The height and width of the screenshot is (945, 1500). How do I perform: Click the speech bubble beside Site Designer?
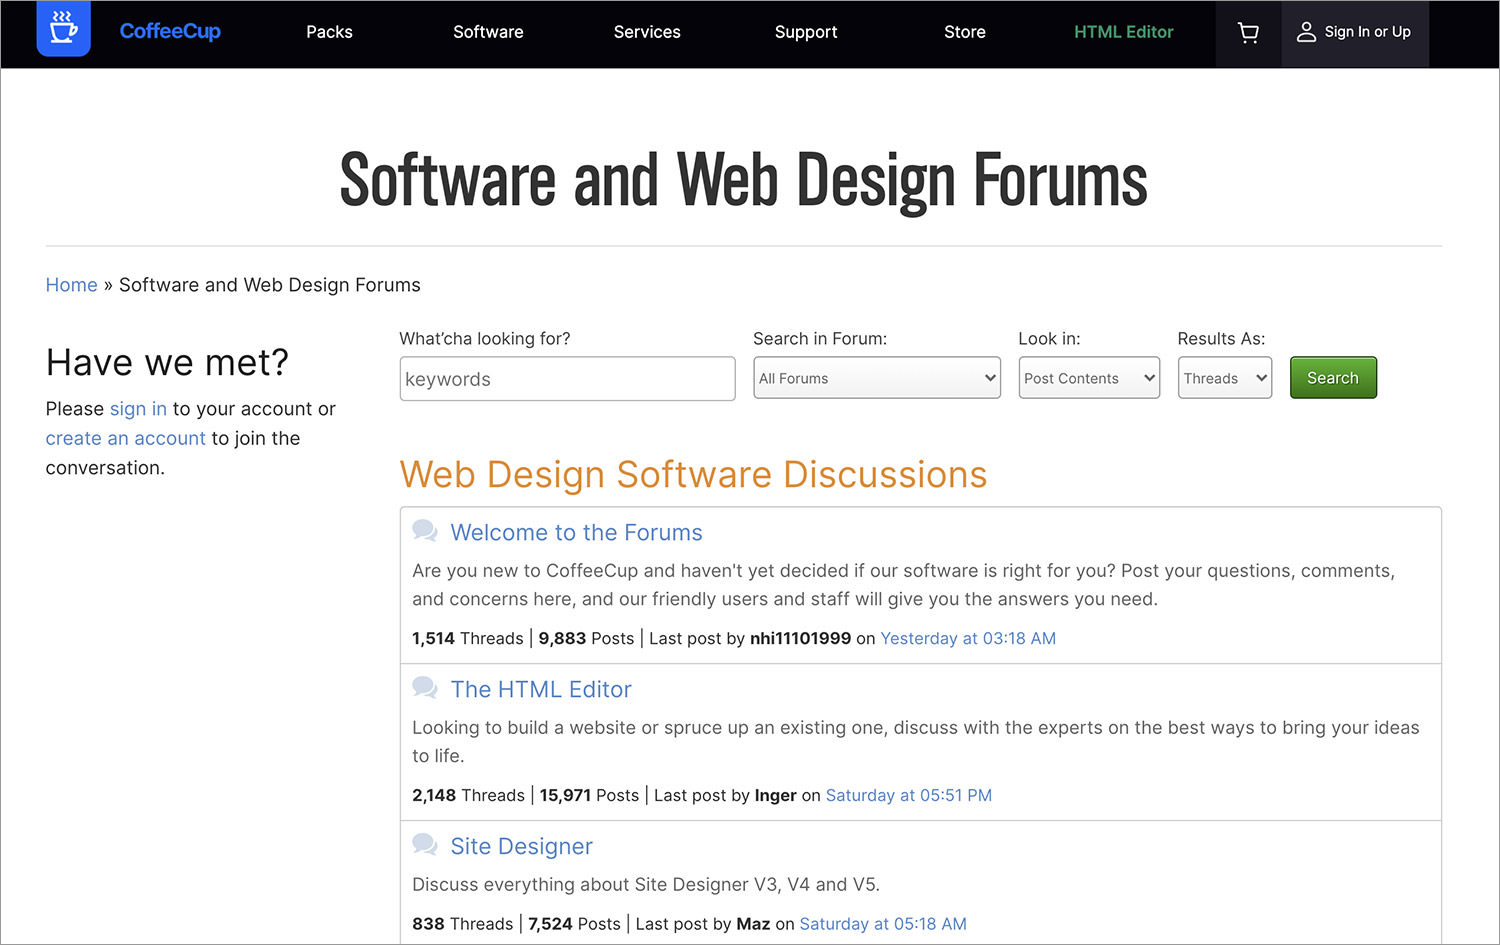425,844
